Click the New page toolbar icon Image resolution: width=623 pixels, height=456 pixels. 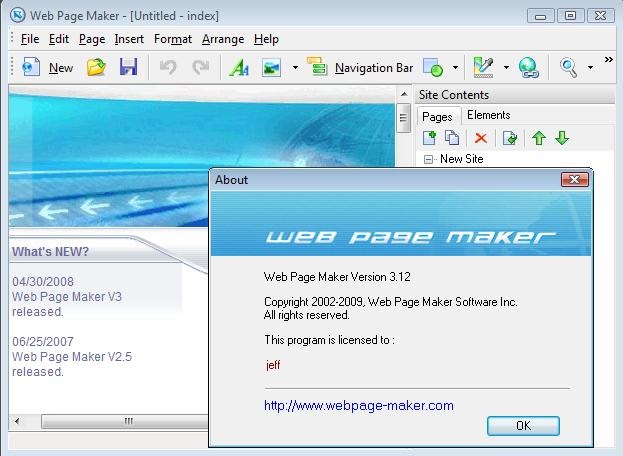[x=31, y=67]
